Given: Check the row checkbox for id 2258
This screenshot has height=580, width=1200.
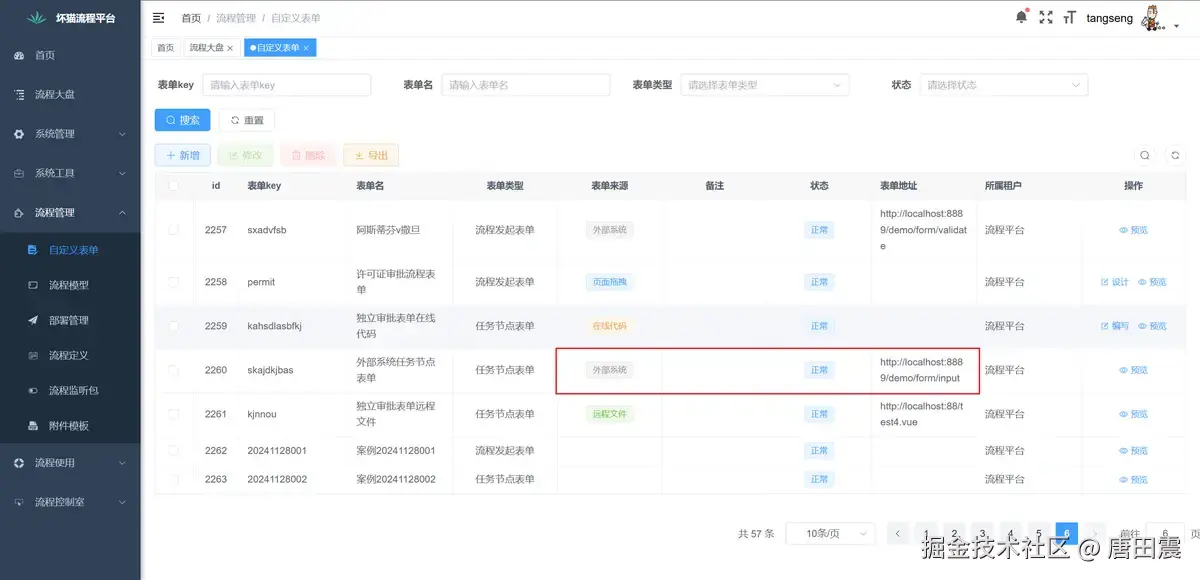Looking at the screenshot, I should (173, 282).
